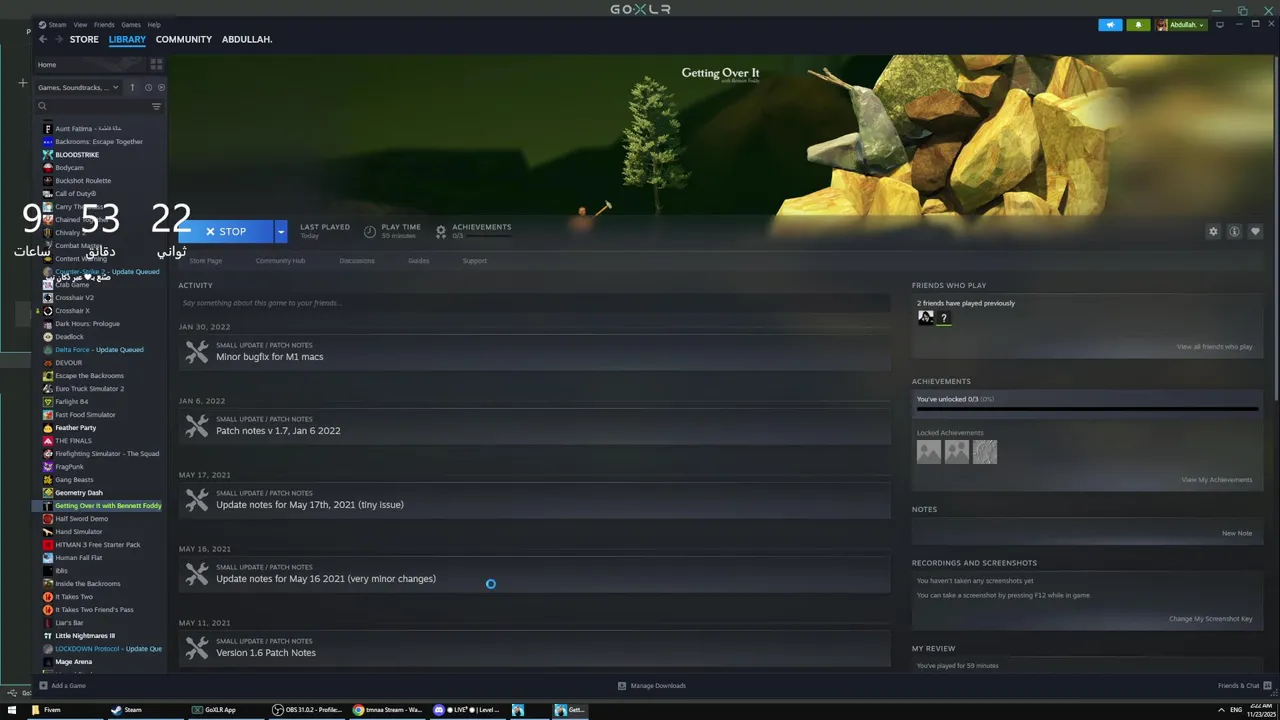Open the Games menu
This screenshot has width=1280, height=720.
pos(131,24)
